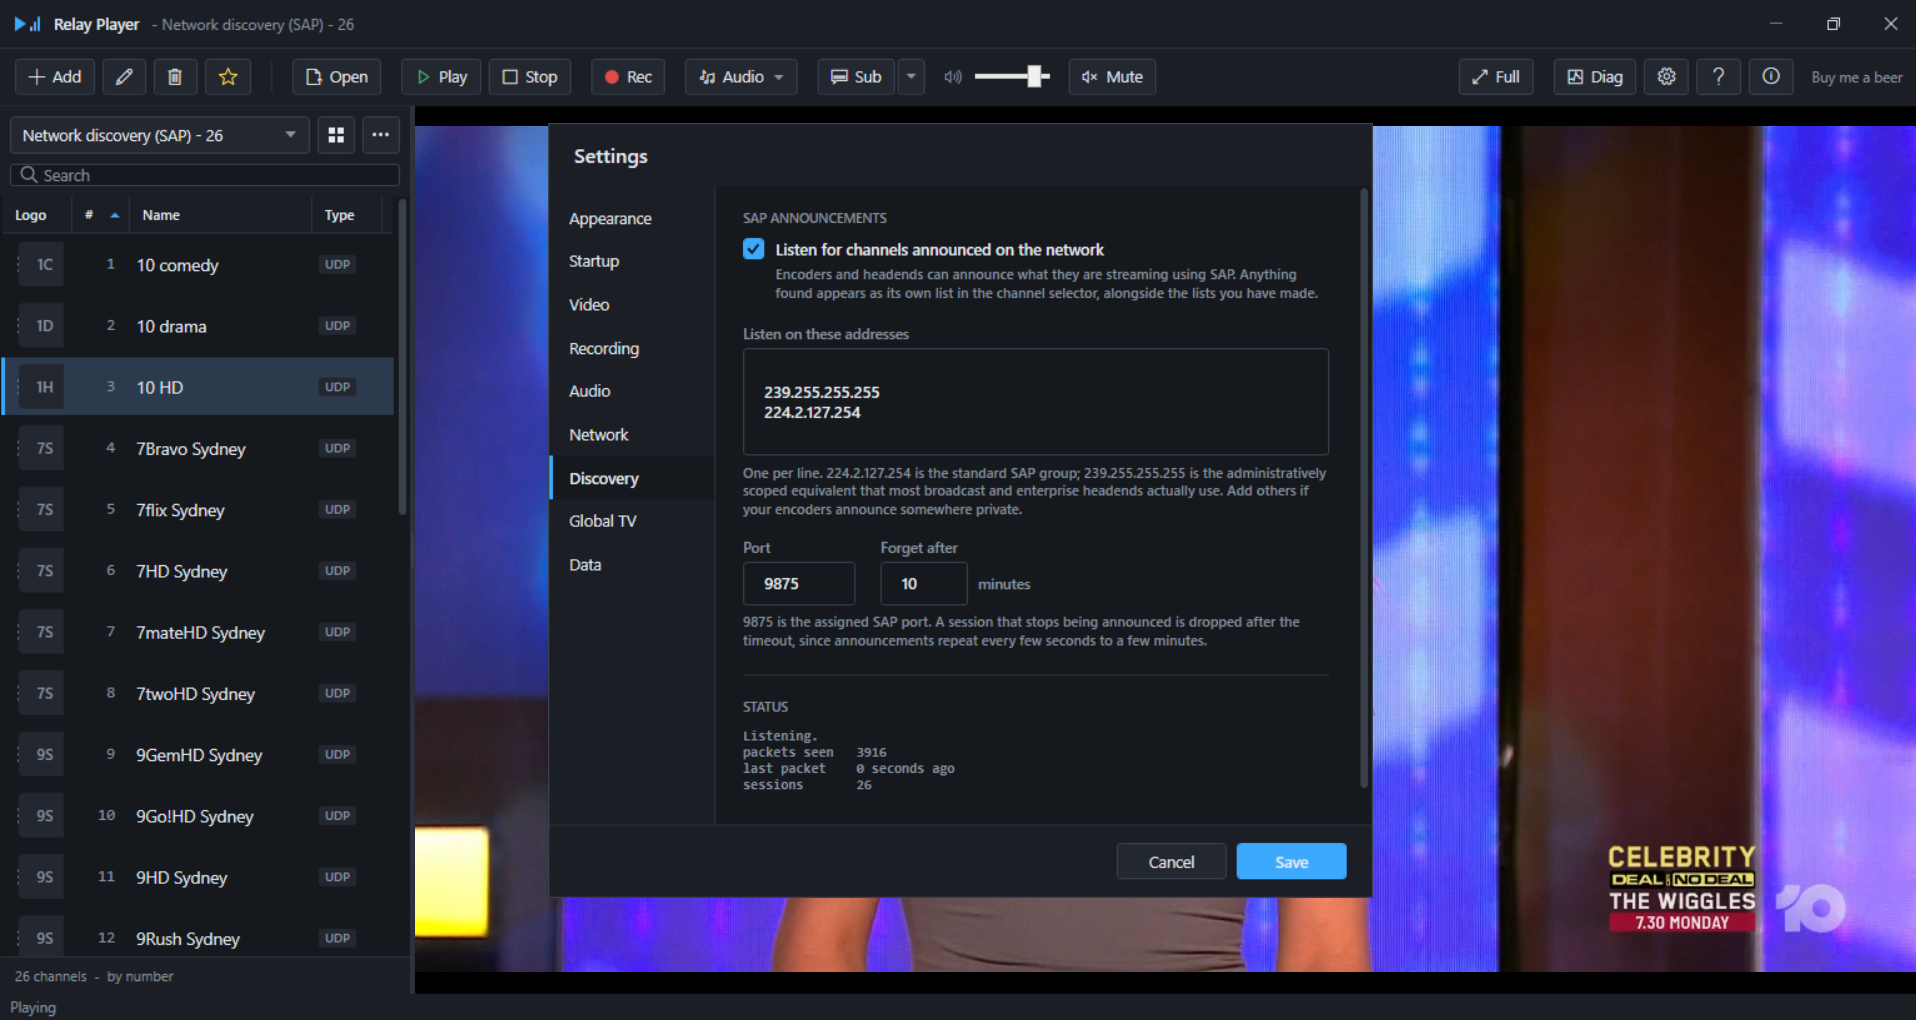Click the Rec record button

(x=628, y=77)
